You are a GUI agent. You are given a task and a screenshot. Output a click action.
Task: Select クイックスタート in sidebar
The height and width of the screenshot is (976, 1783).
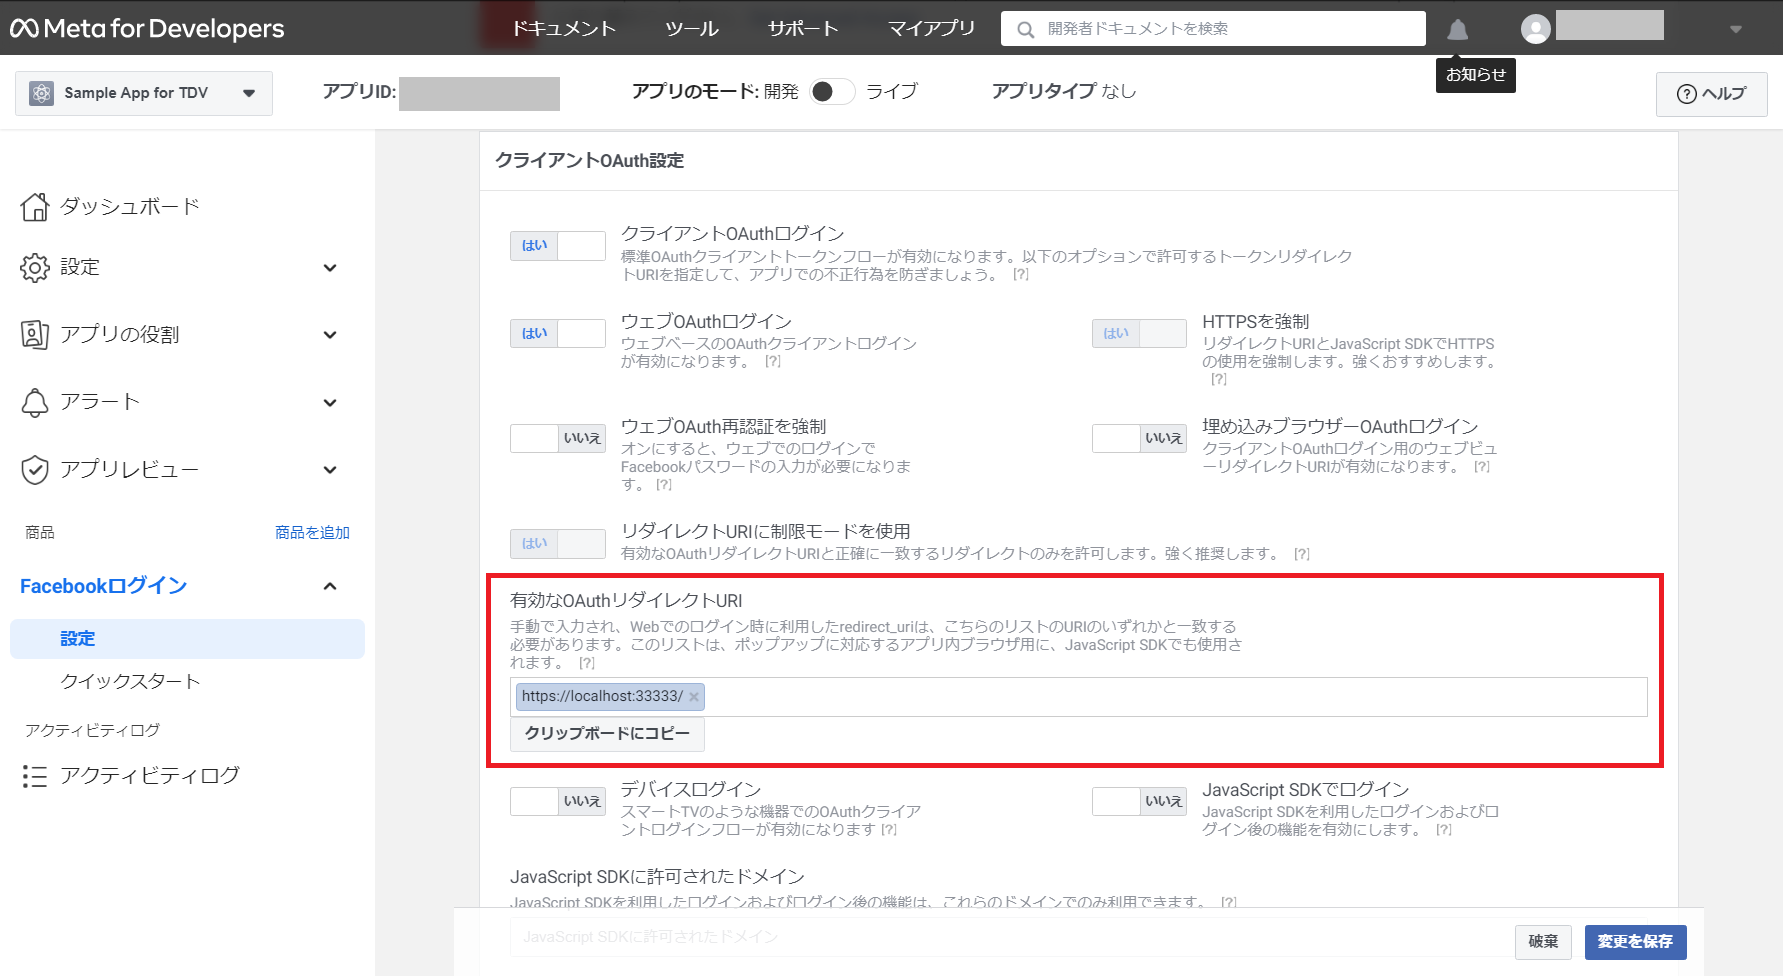coord(130,682)
